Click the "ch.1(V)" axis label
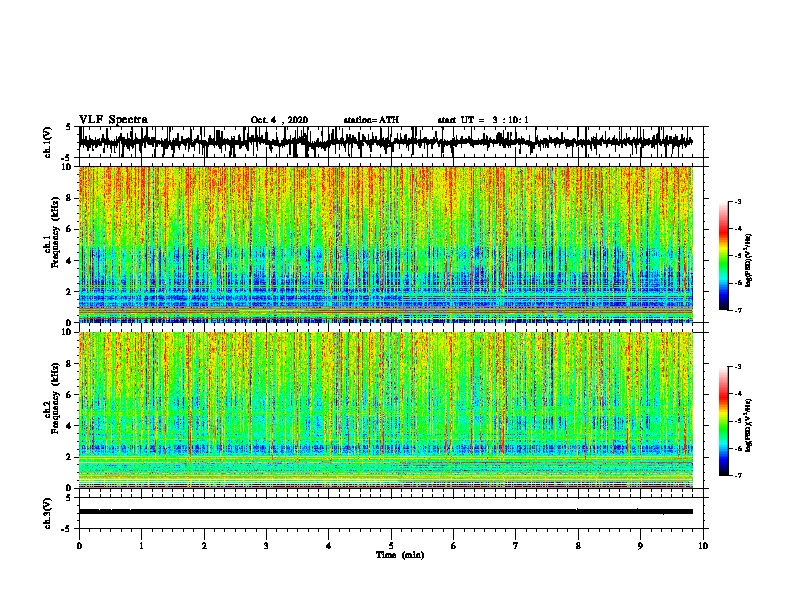The height and width of the screenshot is (612, 792). coord(48,142)
